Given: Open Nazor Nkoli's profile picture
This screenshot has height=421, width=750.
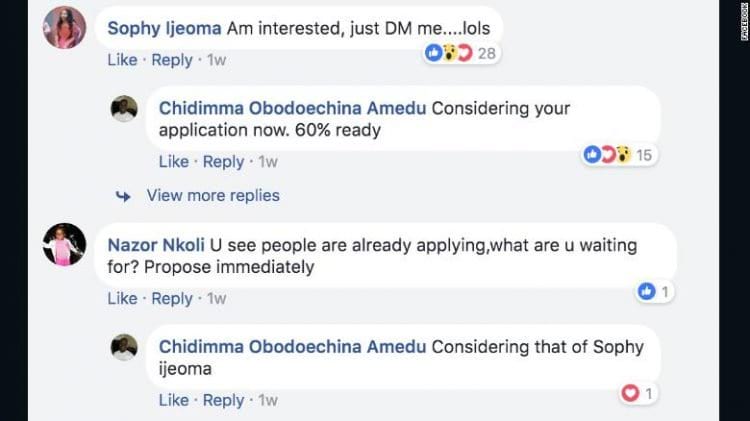Looking at the screenshot, I should click(65, 244).
